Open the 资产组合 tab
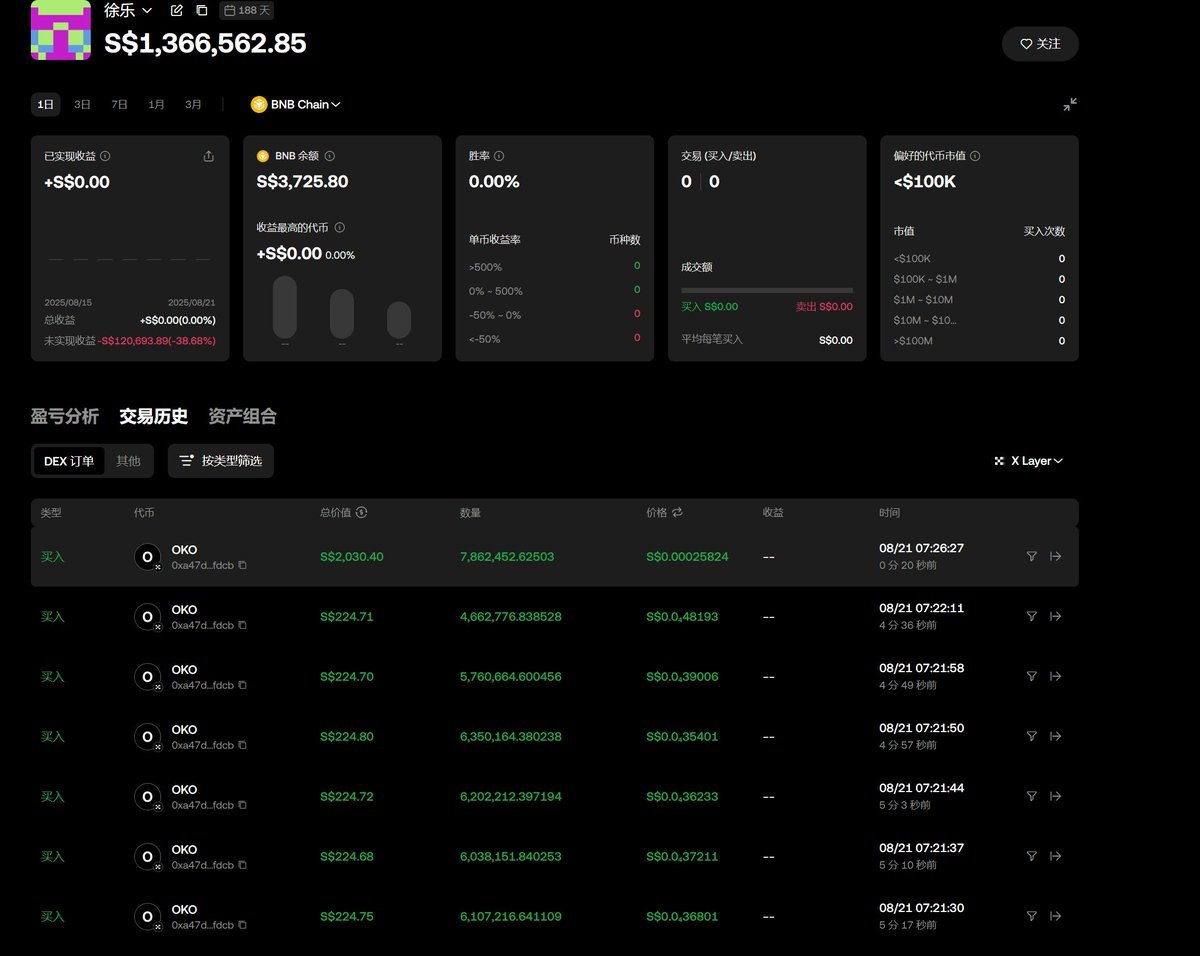Viewport: 1200px width, 956px height. (x=242, y=416)
